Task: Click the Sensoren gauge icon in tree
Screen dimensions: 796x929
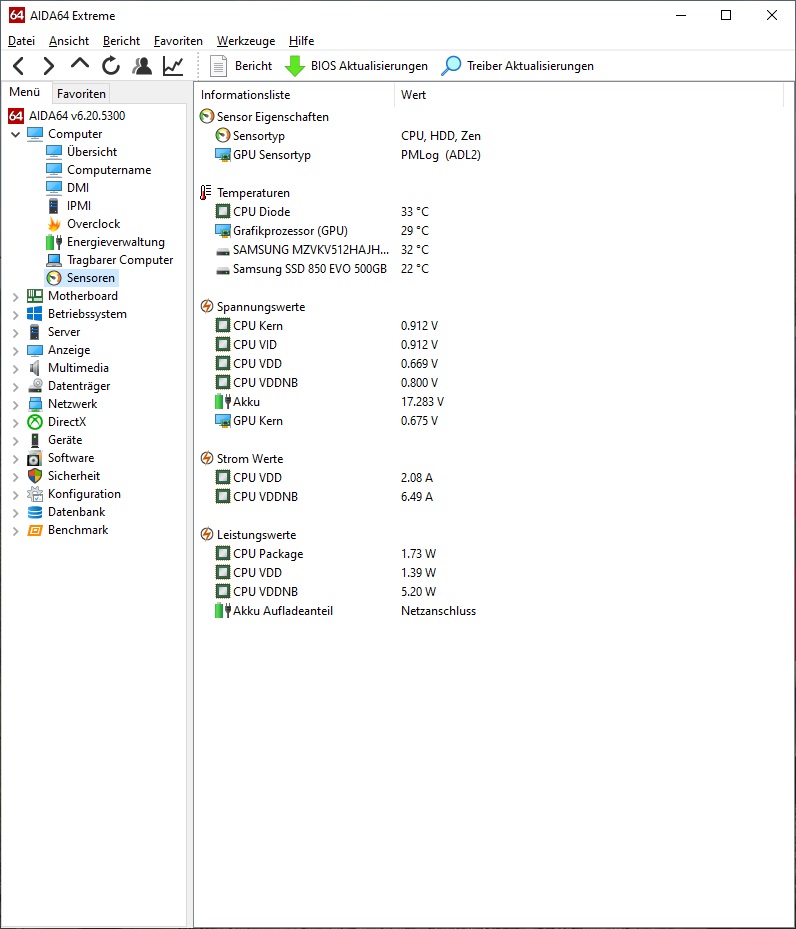Action: (54, 278)
